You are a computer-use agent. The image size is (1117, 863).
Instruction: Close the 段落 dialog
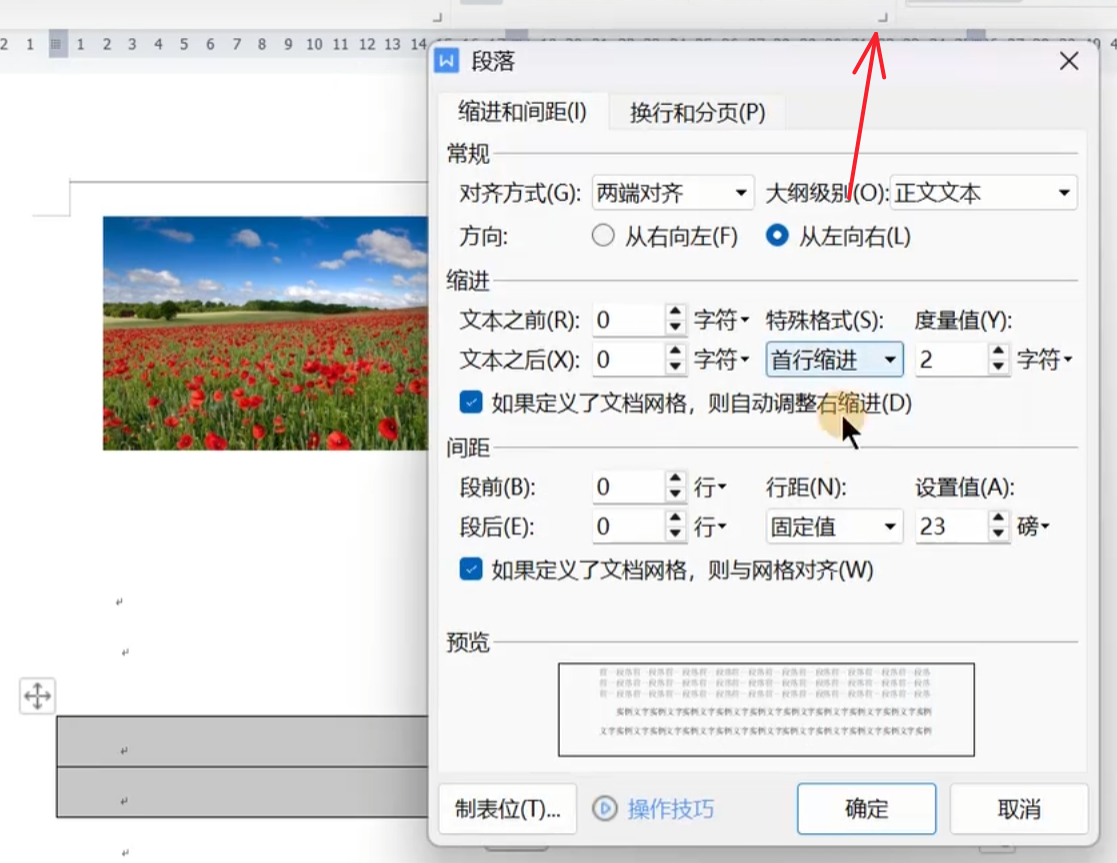1069,61
